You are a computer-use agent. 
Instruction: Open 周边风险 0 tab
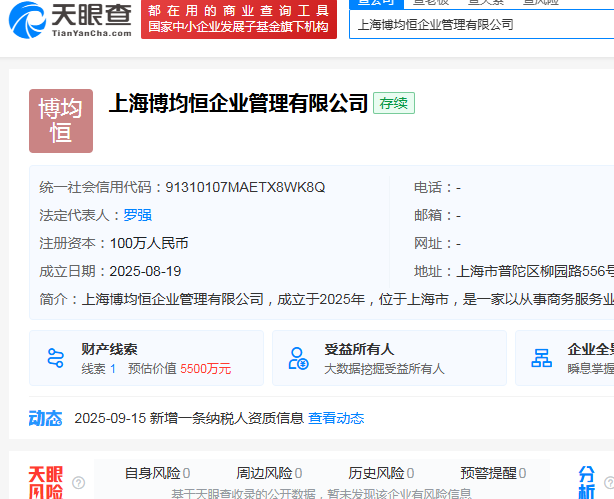click(269, 473)
